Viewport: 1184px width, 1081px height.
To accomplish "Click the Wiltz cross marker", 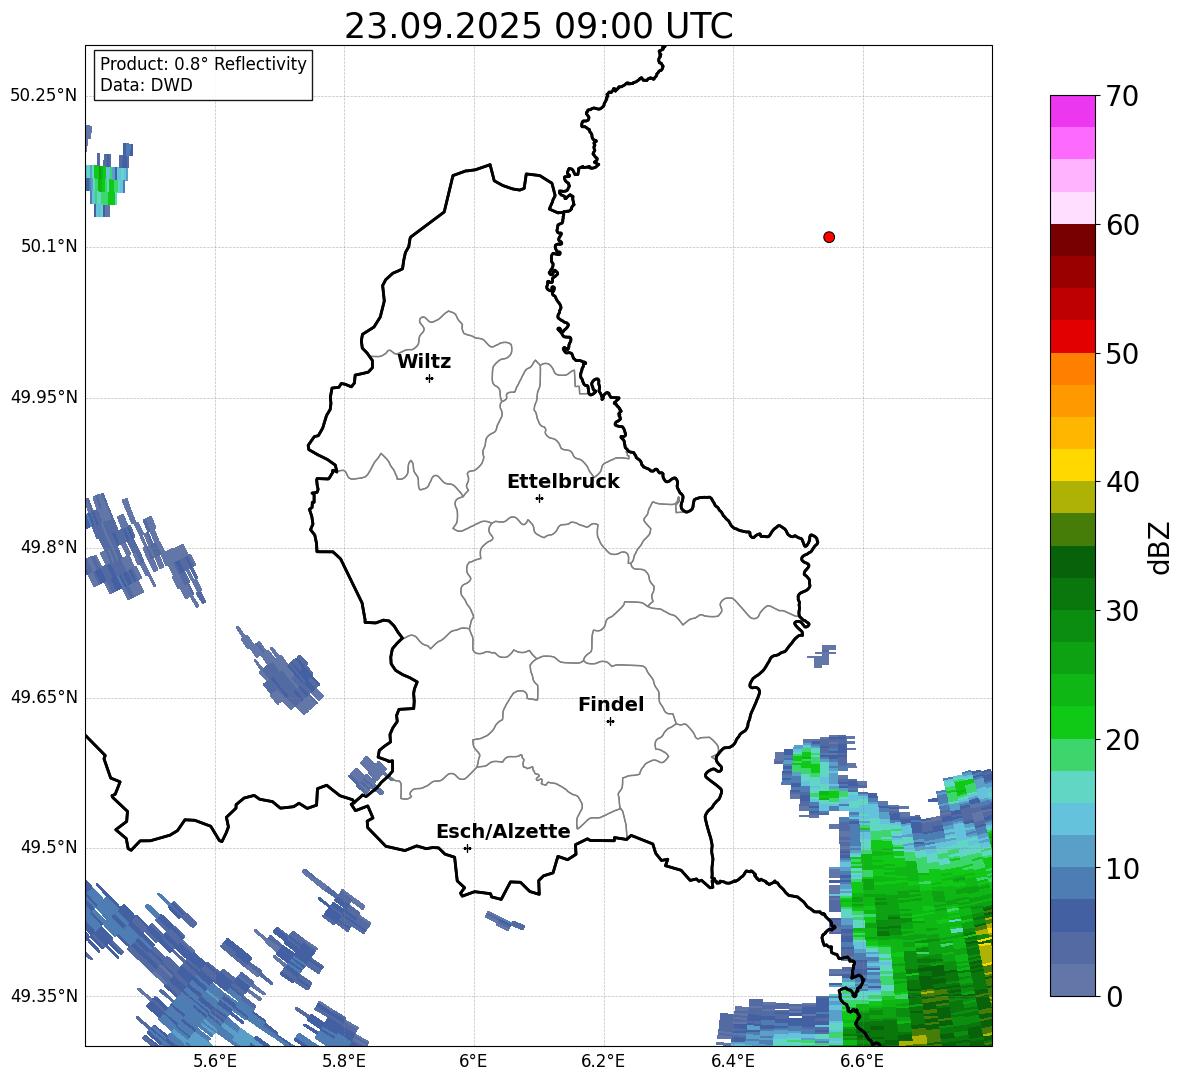I will point(430,378).
